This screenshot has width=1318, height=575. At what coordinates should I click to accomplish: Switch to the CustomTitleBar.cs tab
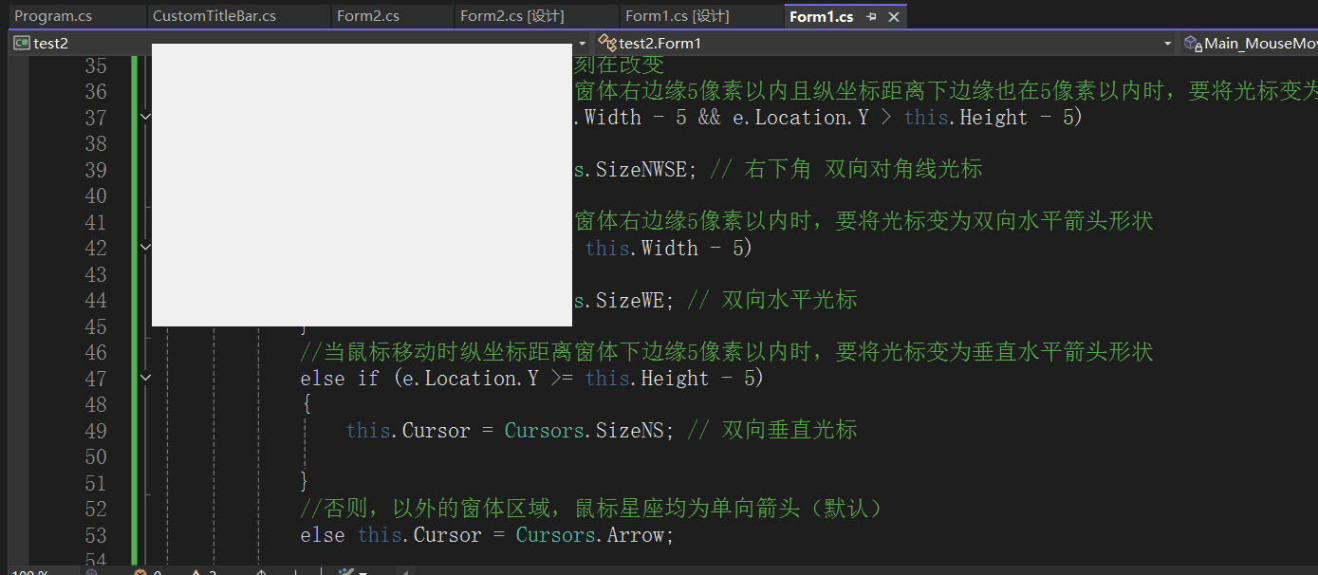tap(214, 16)
